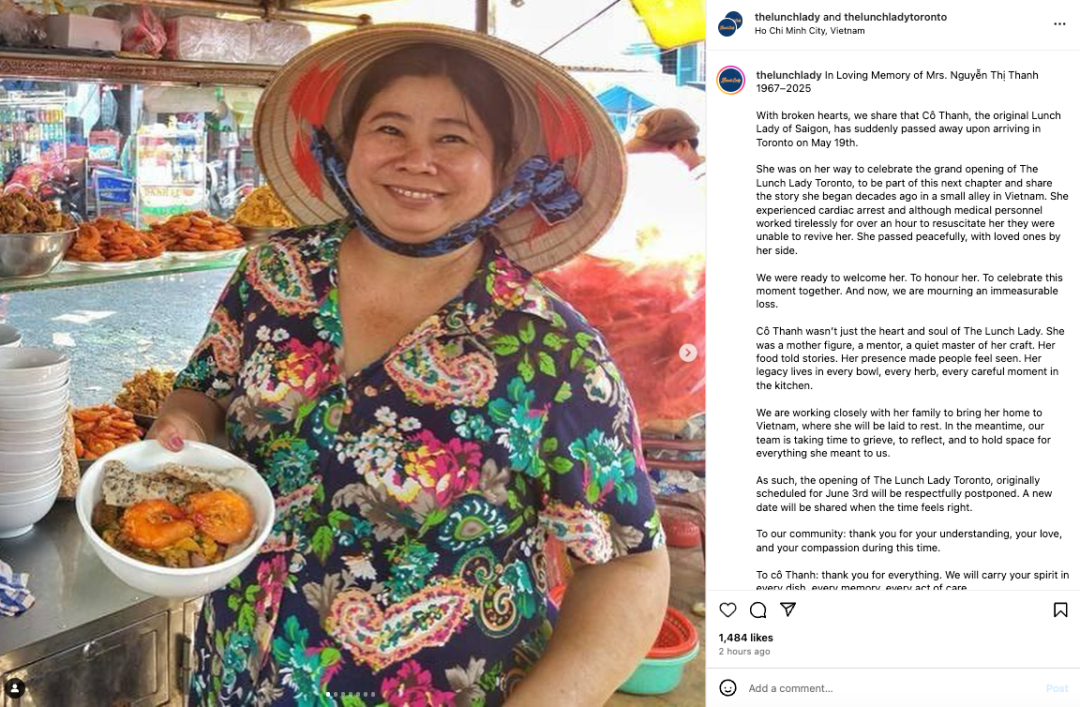Image resolution: width=1080 pixels, height=707 pixels.
Task: View the 1,484 likes list
Action: tap(746, 638)
